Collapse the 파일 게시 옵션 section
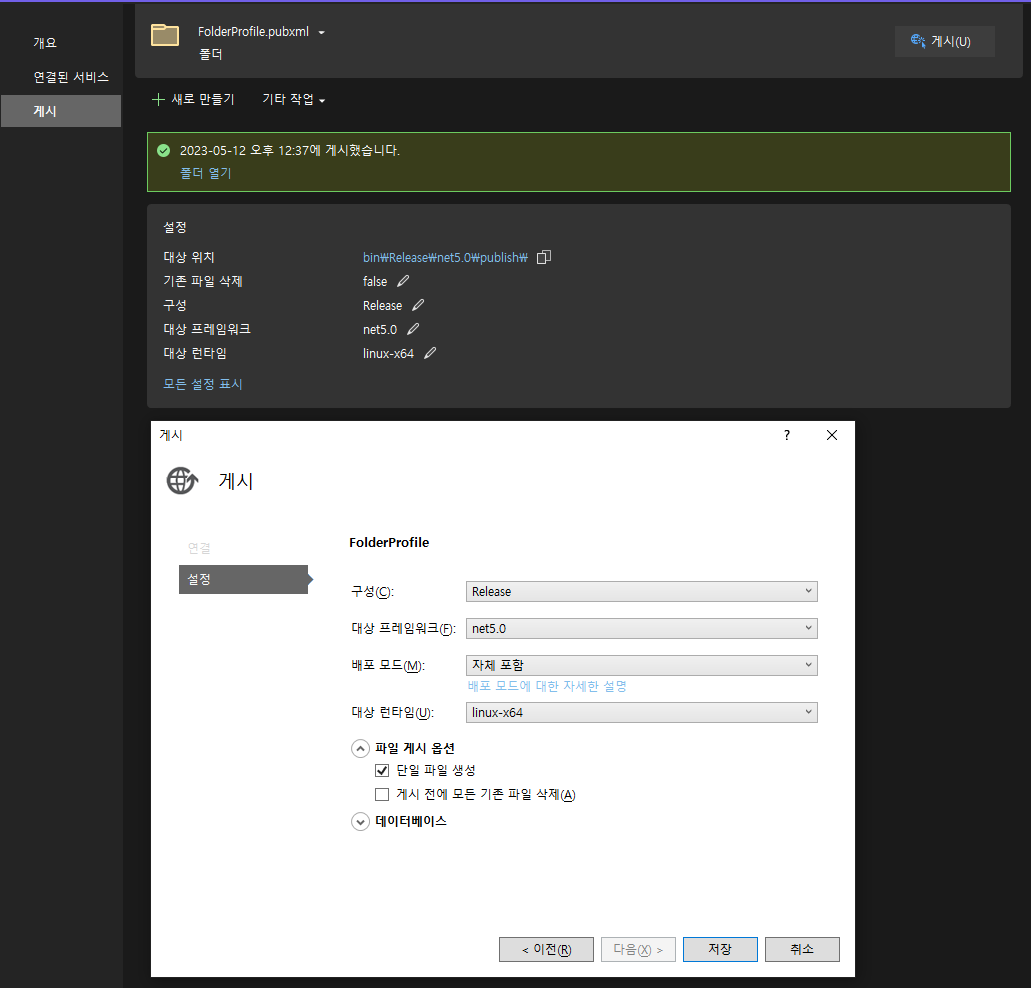The width and height of the screenshot is (1031, 988). 360,749
